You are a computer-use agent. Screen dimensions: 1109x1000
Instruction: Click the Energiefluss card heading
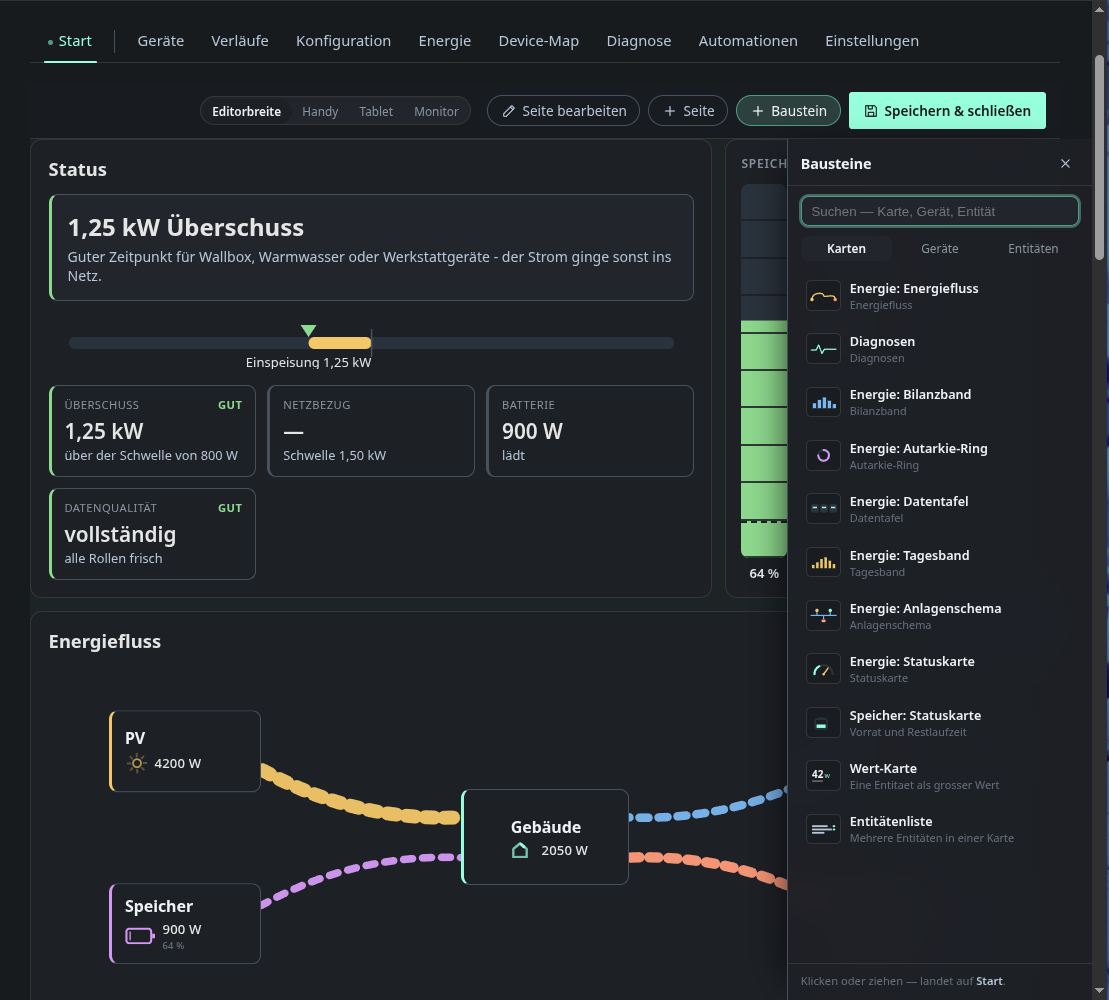105,641
